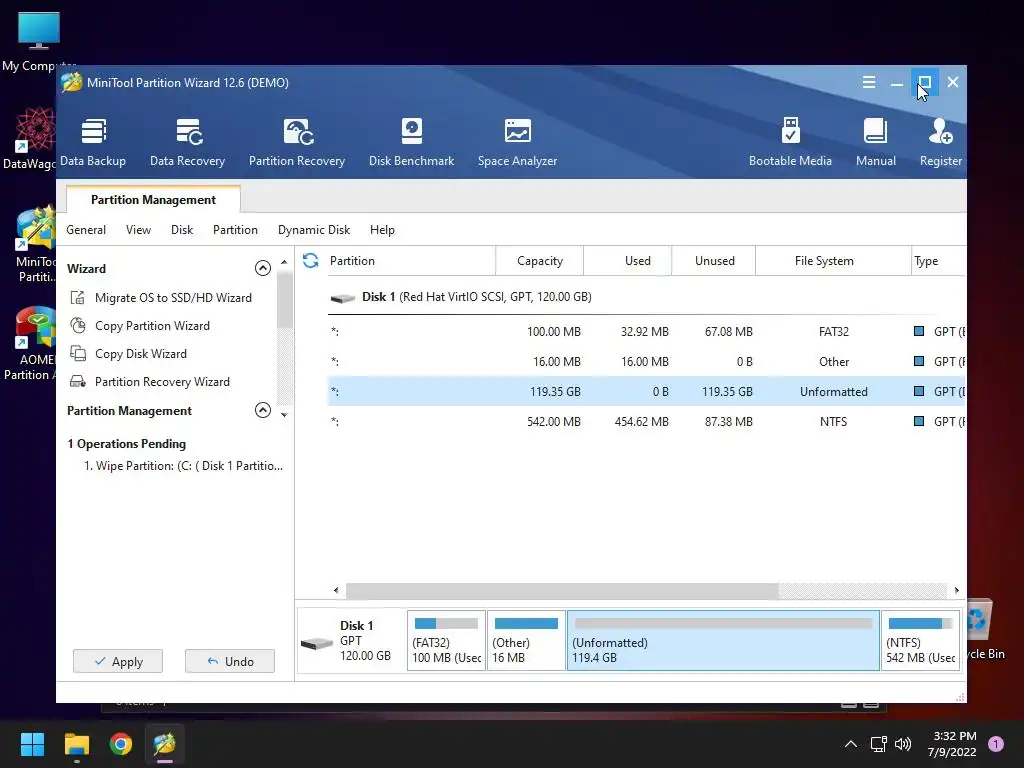Open notification center badge
Viewport: 1024px width, 768px height.
(996, 744)
